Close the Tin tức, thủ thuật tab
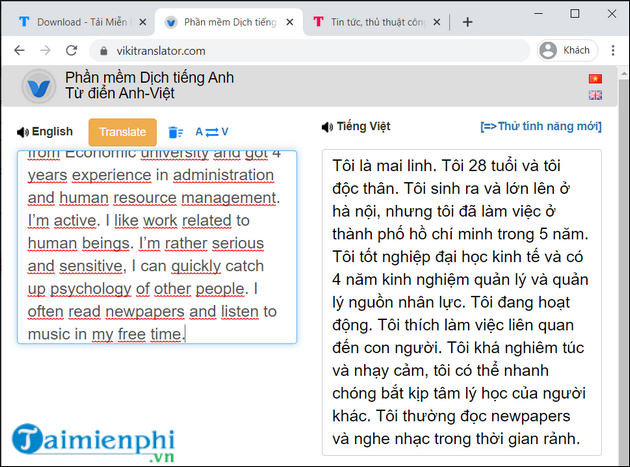This screenshot has height=467, width=630. tap(437, 23)
